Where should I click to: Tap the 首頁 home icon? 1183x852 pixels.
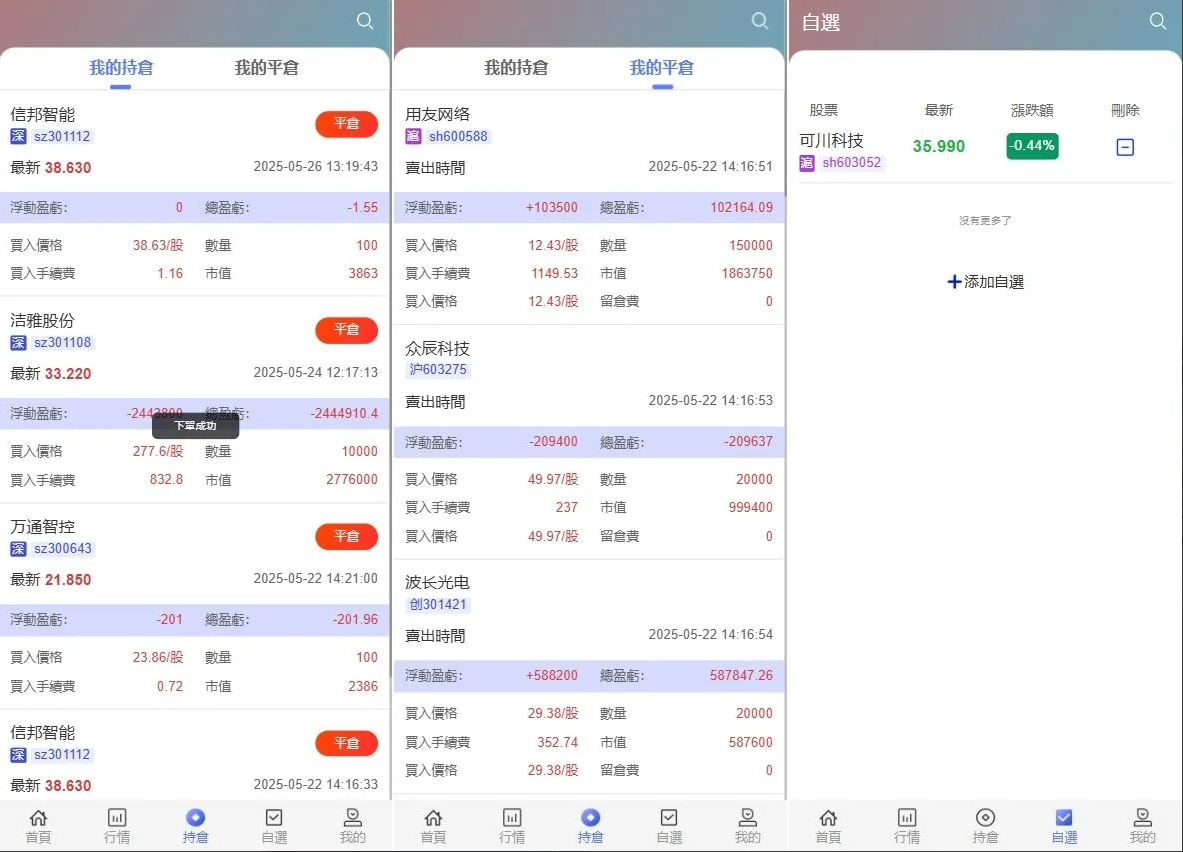pos(38,825)
